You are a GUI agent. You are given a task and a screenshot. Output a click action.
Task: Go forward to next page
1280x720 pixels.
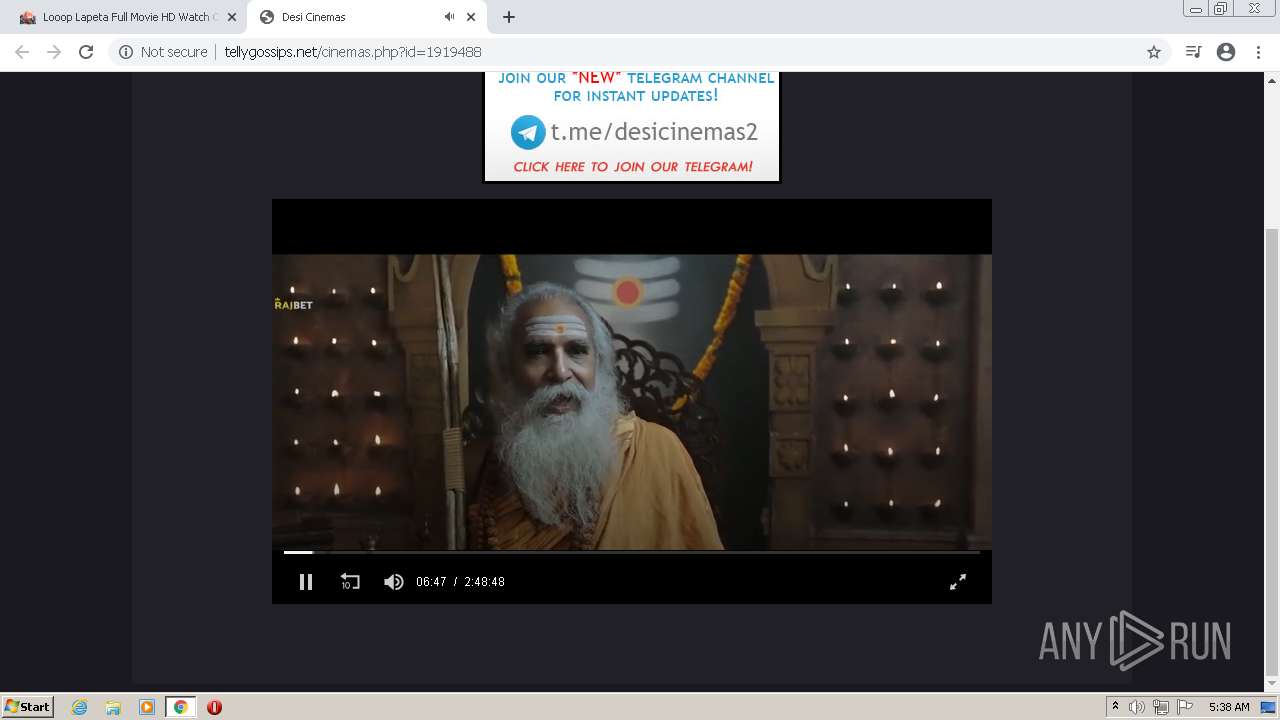point(54,52)
